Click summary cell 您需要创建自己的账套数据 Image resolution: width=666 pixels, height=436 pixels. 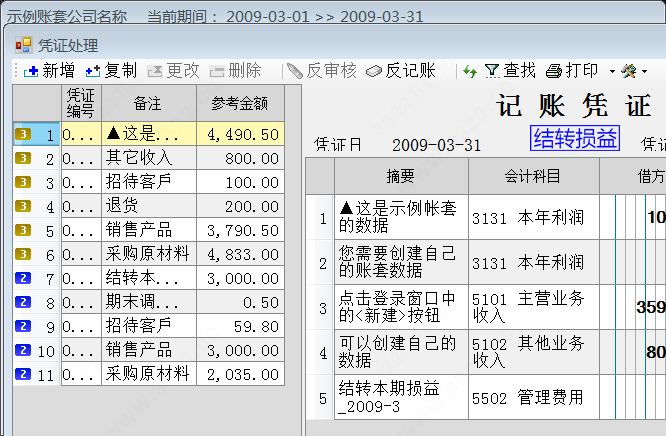pyautogui.click(x=401, y=262)
